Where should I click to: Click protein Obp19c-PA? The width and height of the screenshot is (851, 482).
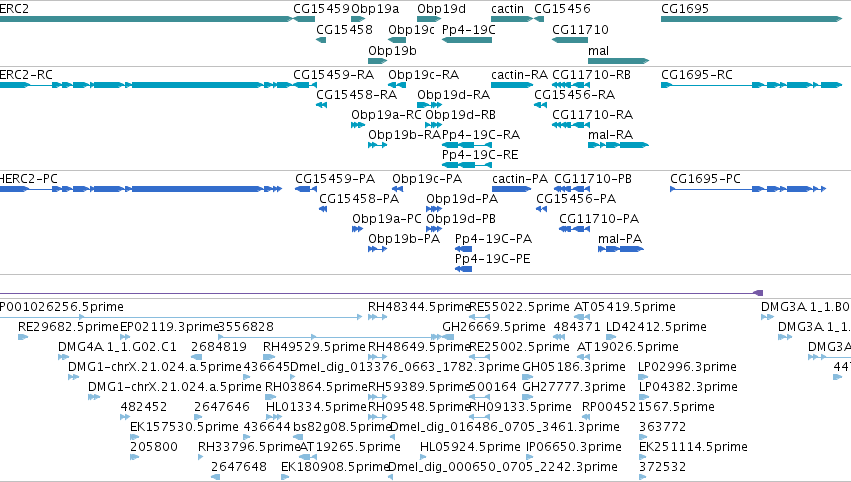[x=427, y=179]
